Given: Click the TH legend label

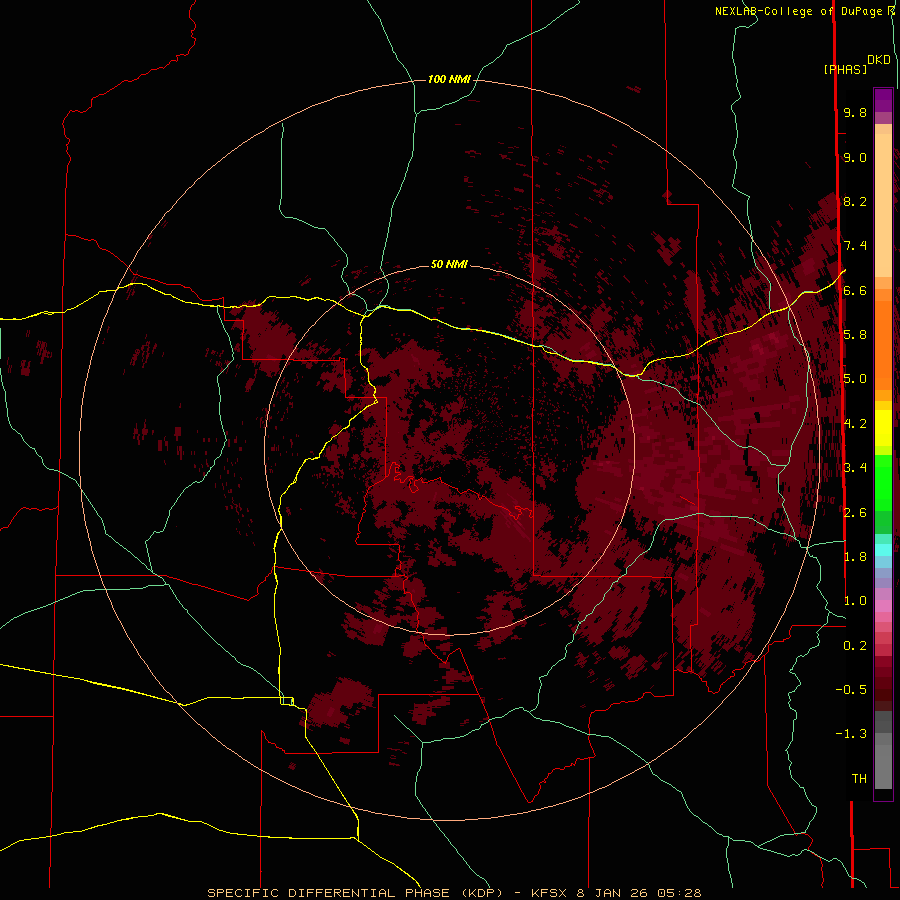Looking at the screenshot, I should (859, 779).
